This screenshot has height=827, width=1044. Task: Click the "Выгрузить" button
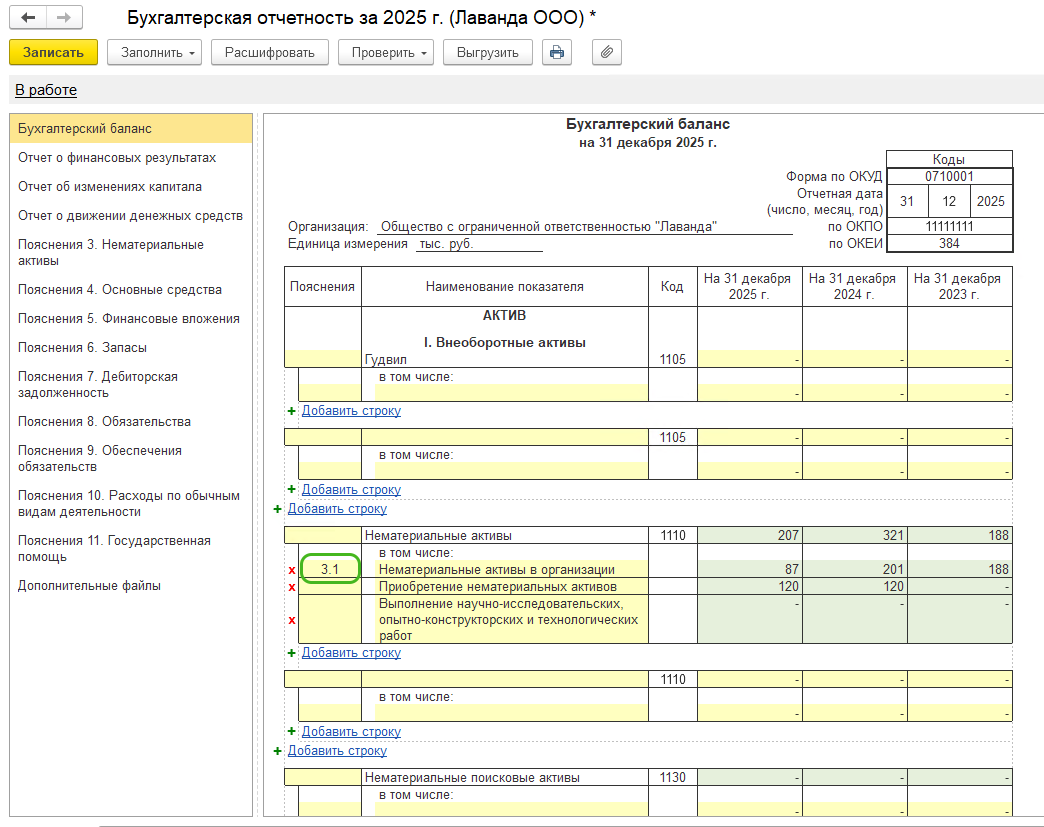[487, 53]
